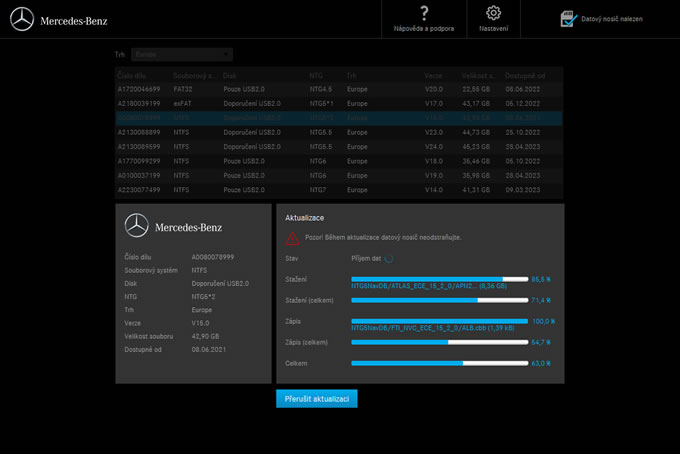The image size is (680, 454).
Task: Click the 71,4 % percentage value
Action: (x=541, y=300)
